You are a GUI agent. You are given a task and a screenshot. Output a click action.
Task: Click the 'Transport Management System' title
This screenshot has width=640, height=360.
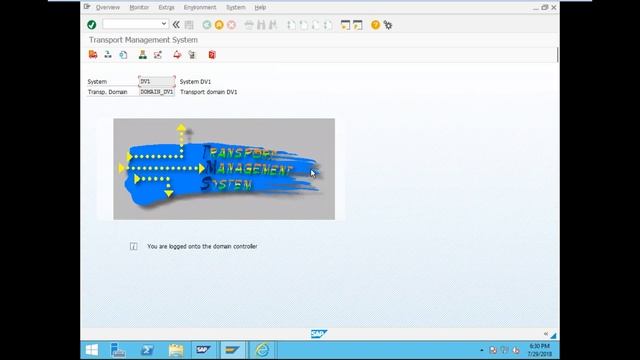[143, 40]
